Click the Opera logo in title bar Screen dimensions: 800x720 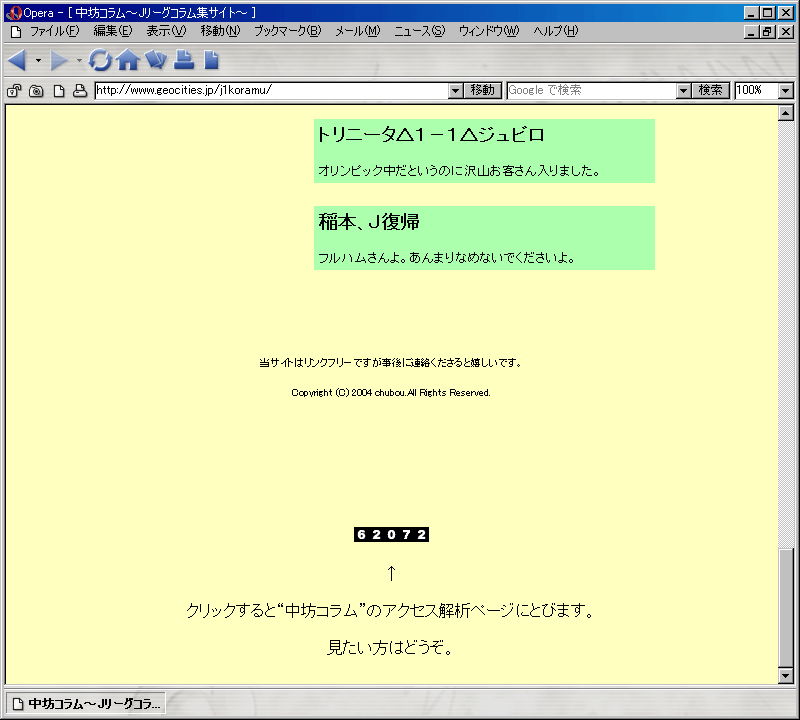(14, 12)
